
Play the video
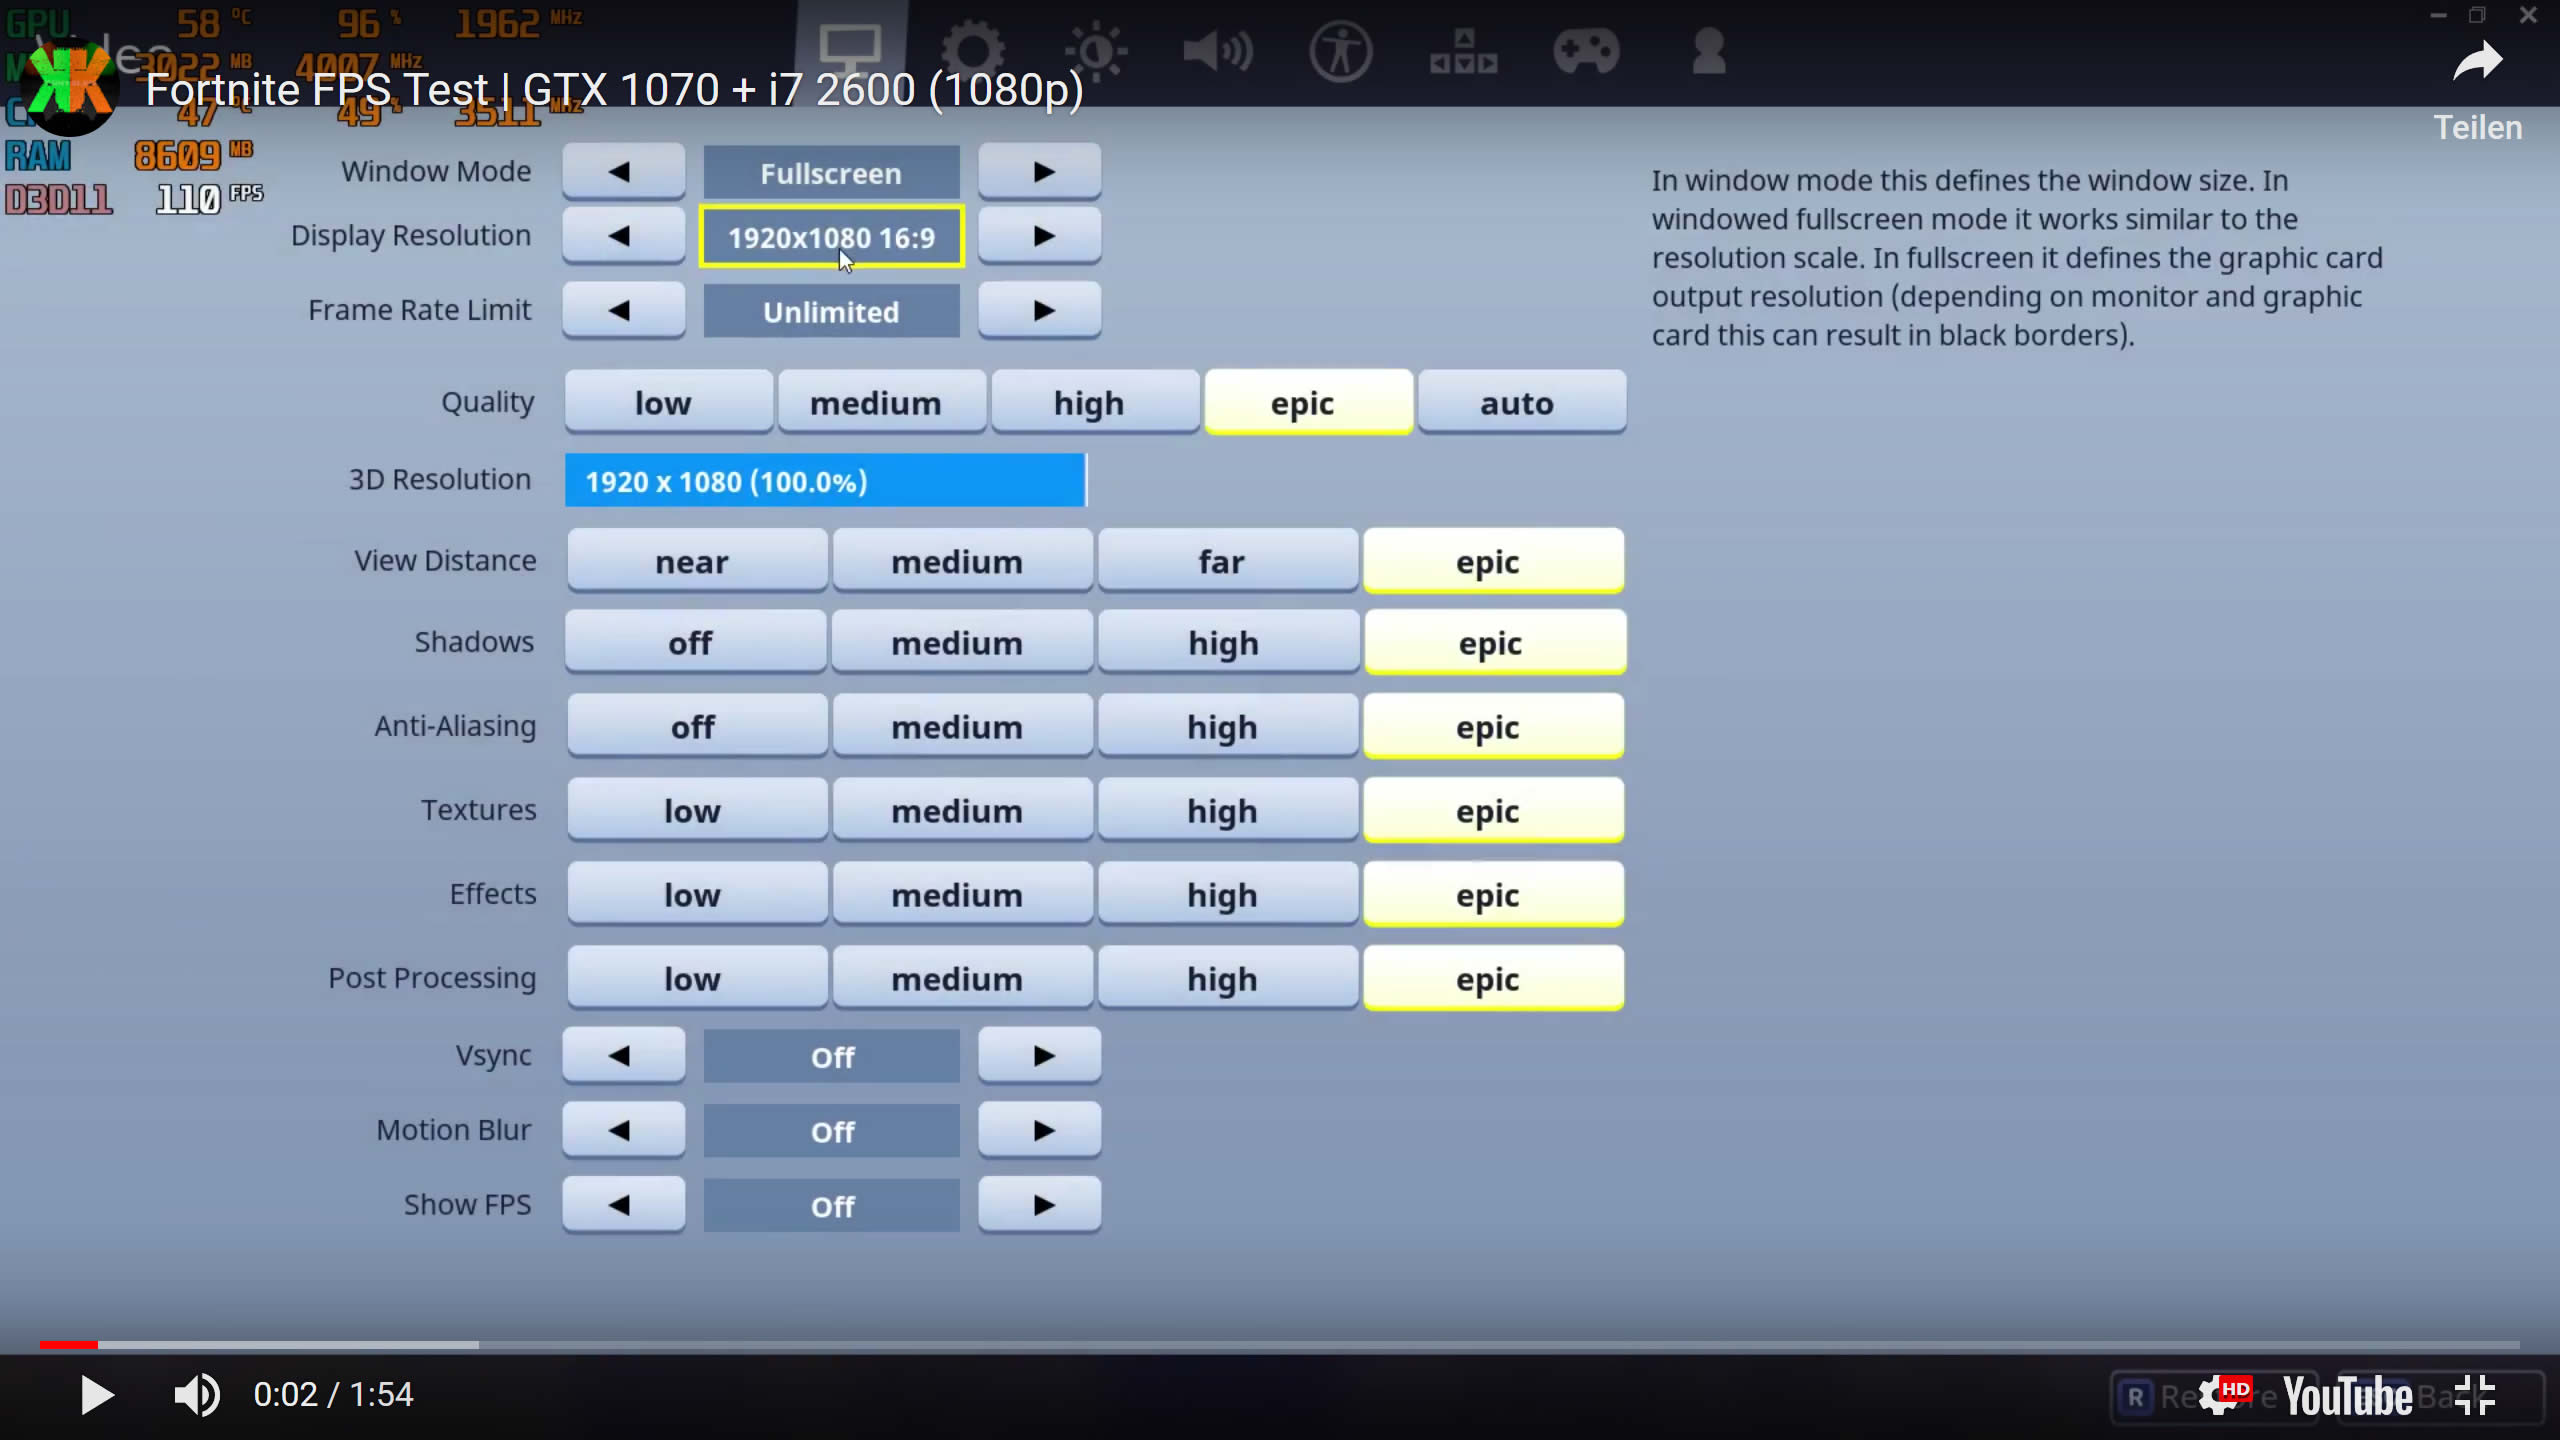coord(97,1395)
